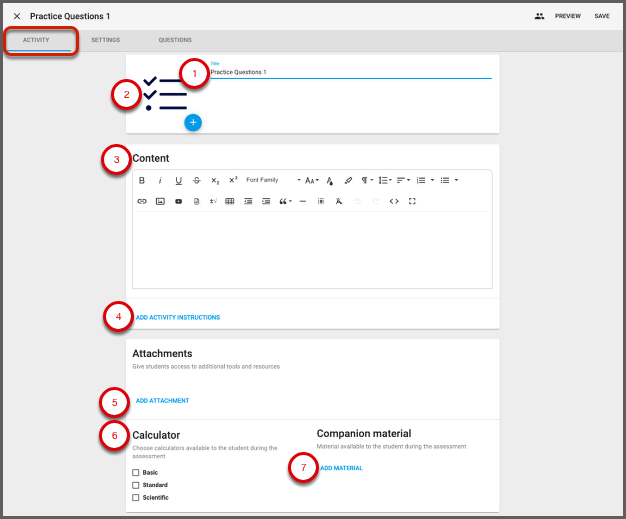Switch to the Settings tab
626x519 pixels.
pos(105,40)
